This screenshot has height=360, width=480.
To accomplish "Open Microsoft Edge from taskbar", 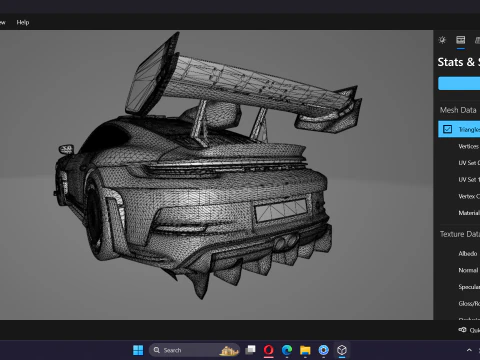I will click(x=287, y=350).
